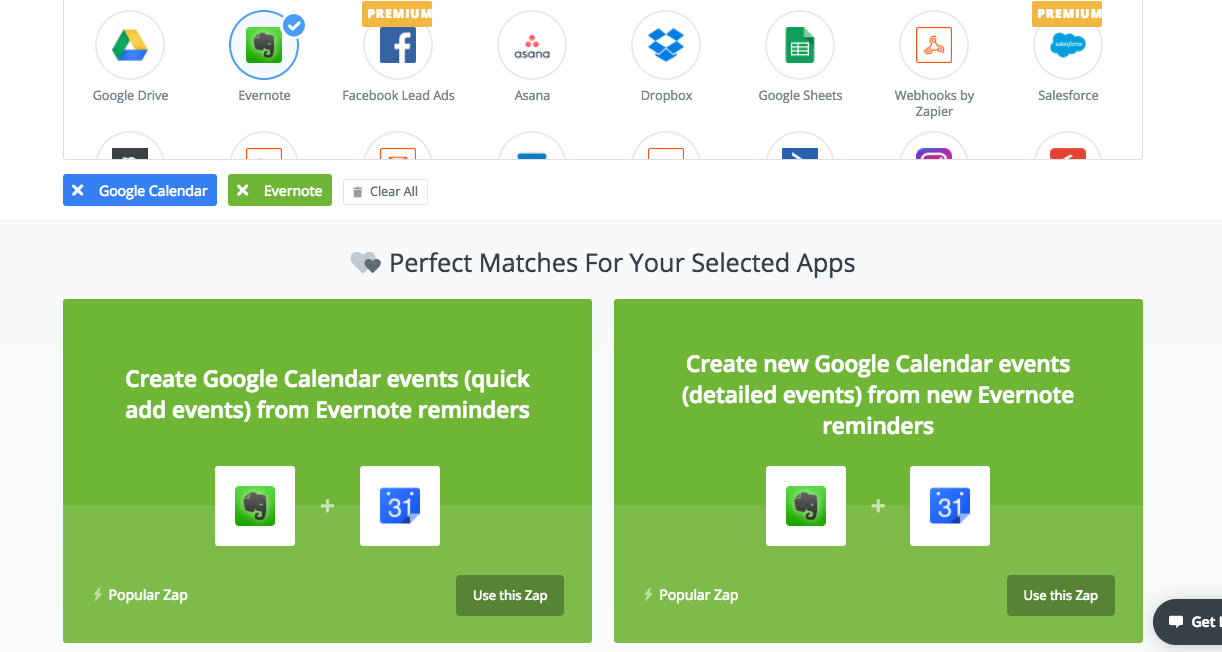Choose the Facebook Lead Ads app icon

pos(398,45)
